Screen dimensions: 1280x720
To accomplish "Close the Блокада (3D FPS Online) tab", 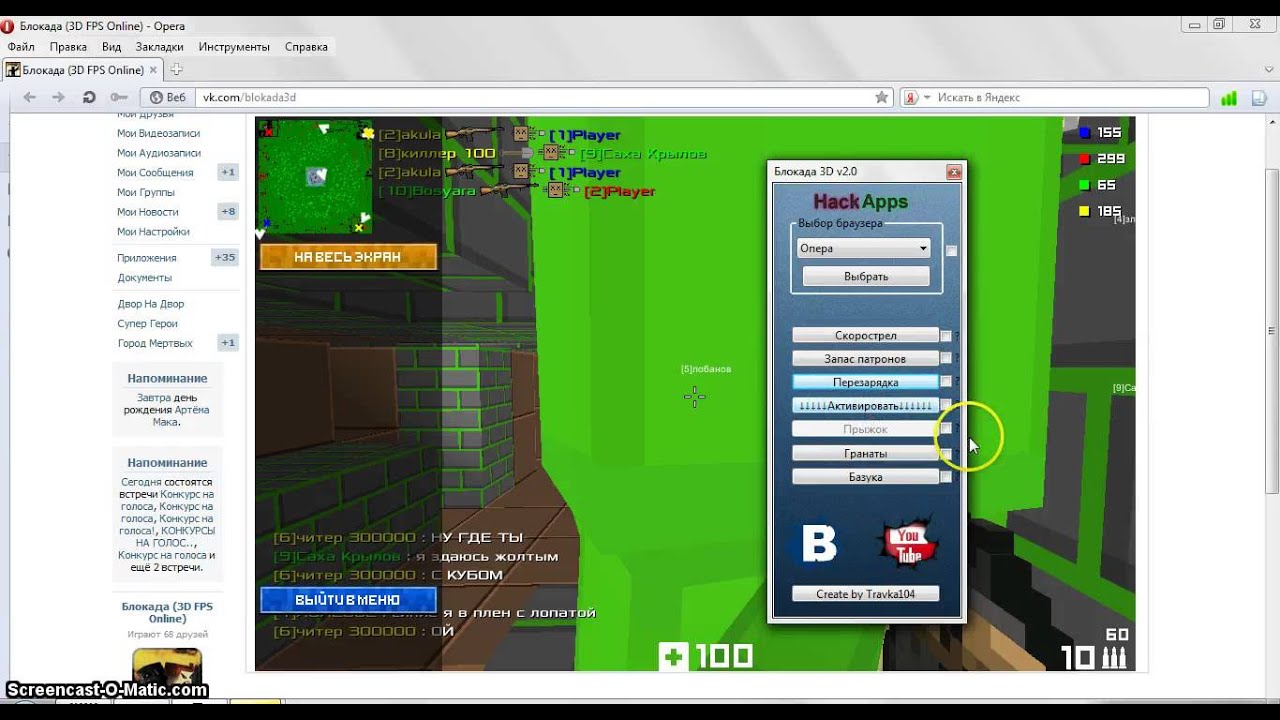I will (x=153, y=70).
